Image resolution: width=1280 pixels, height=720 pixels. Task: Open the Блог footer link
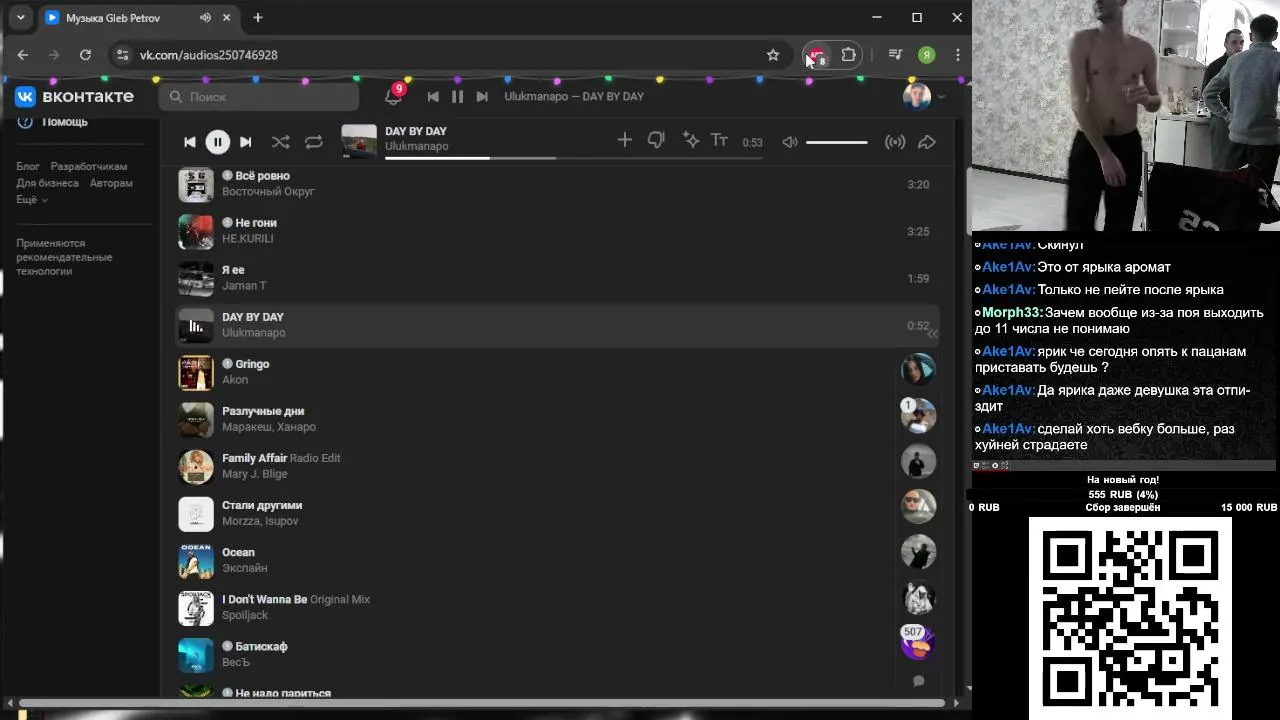(28, 166)
